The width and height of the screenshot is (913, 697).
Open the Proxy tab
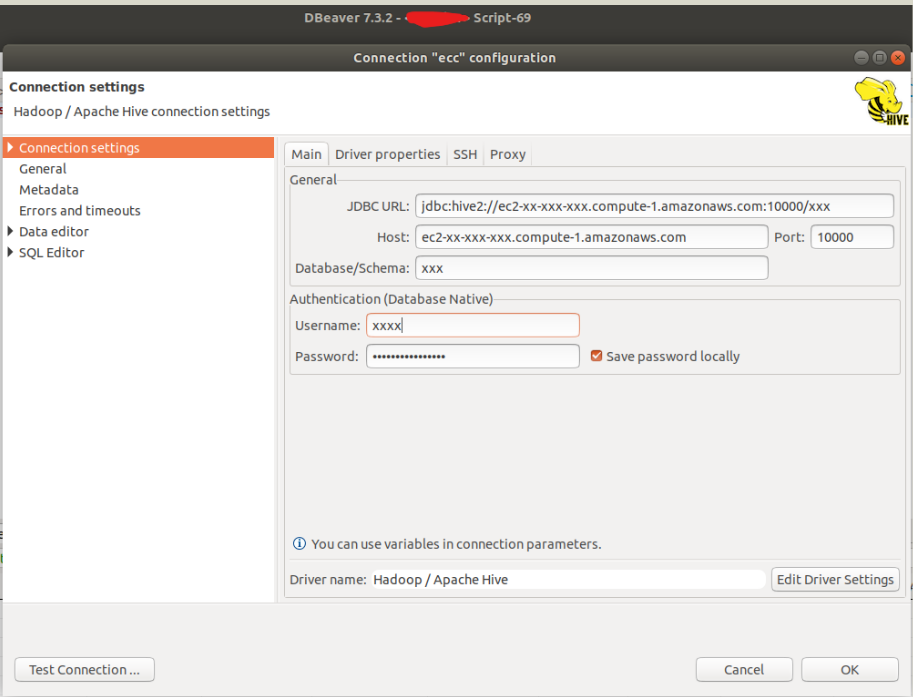point(507,154)
